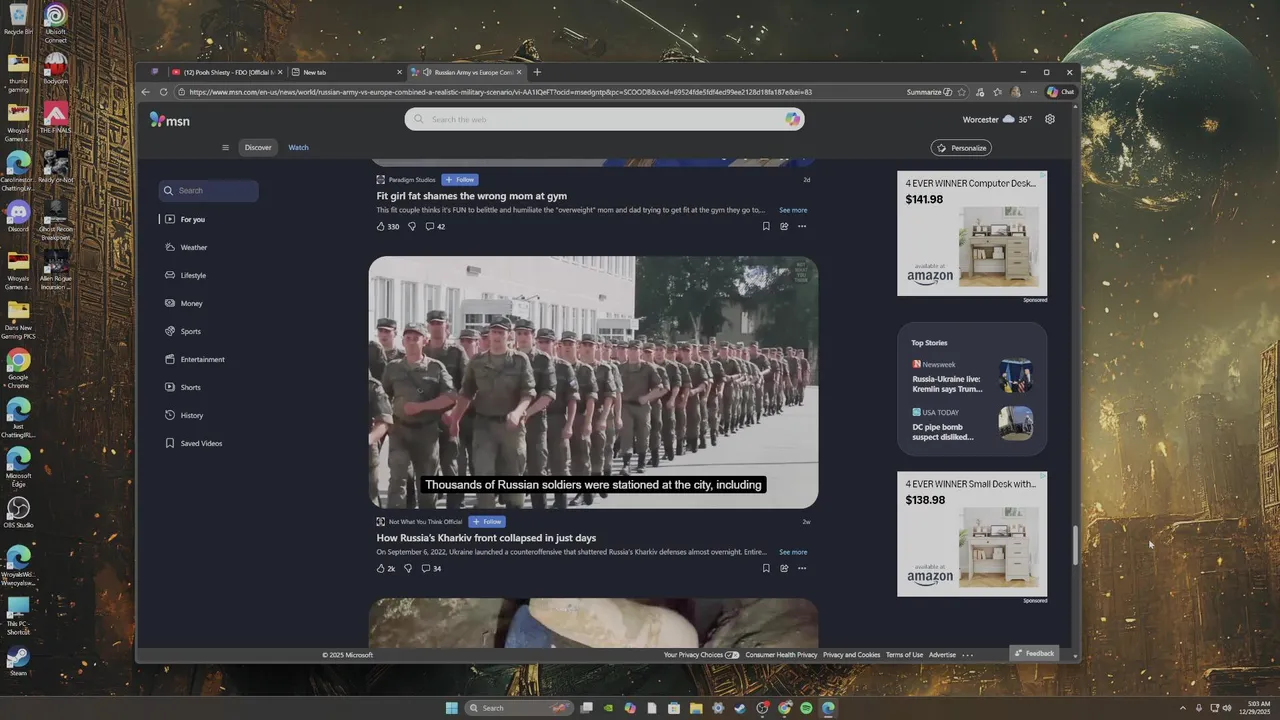Open comments on Kharkiv front video

[x=431, y=568]
